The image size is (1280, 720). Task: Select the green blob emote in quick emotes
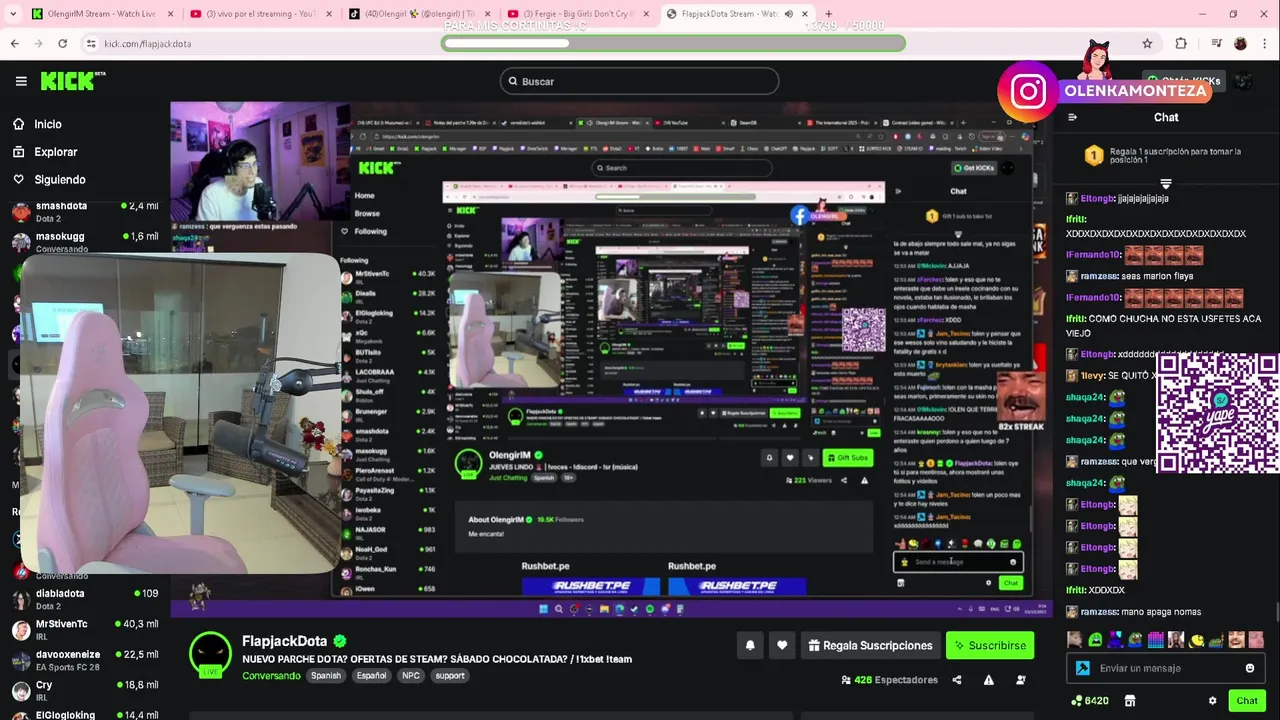click(x=1095, y=640)
